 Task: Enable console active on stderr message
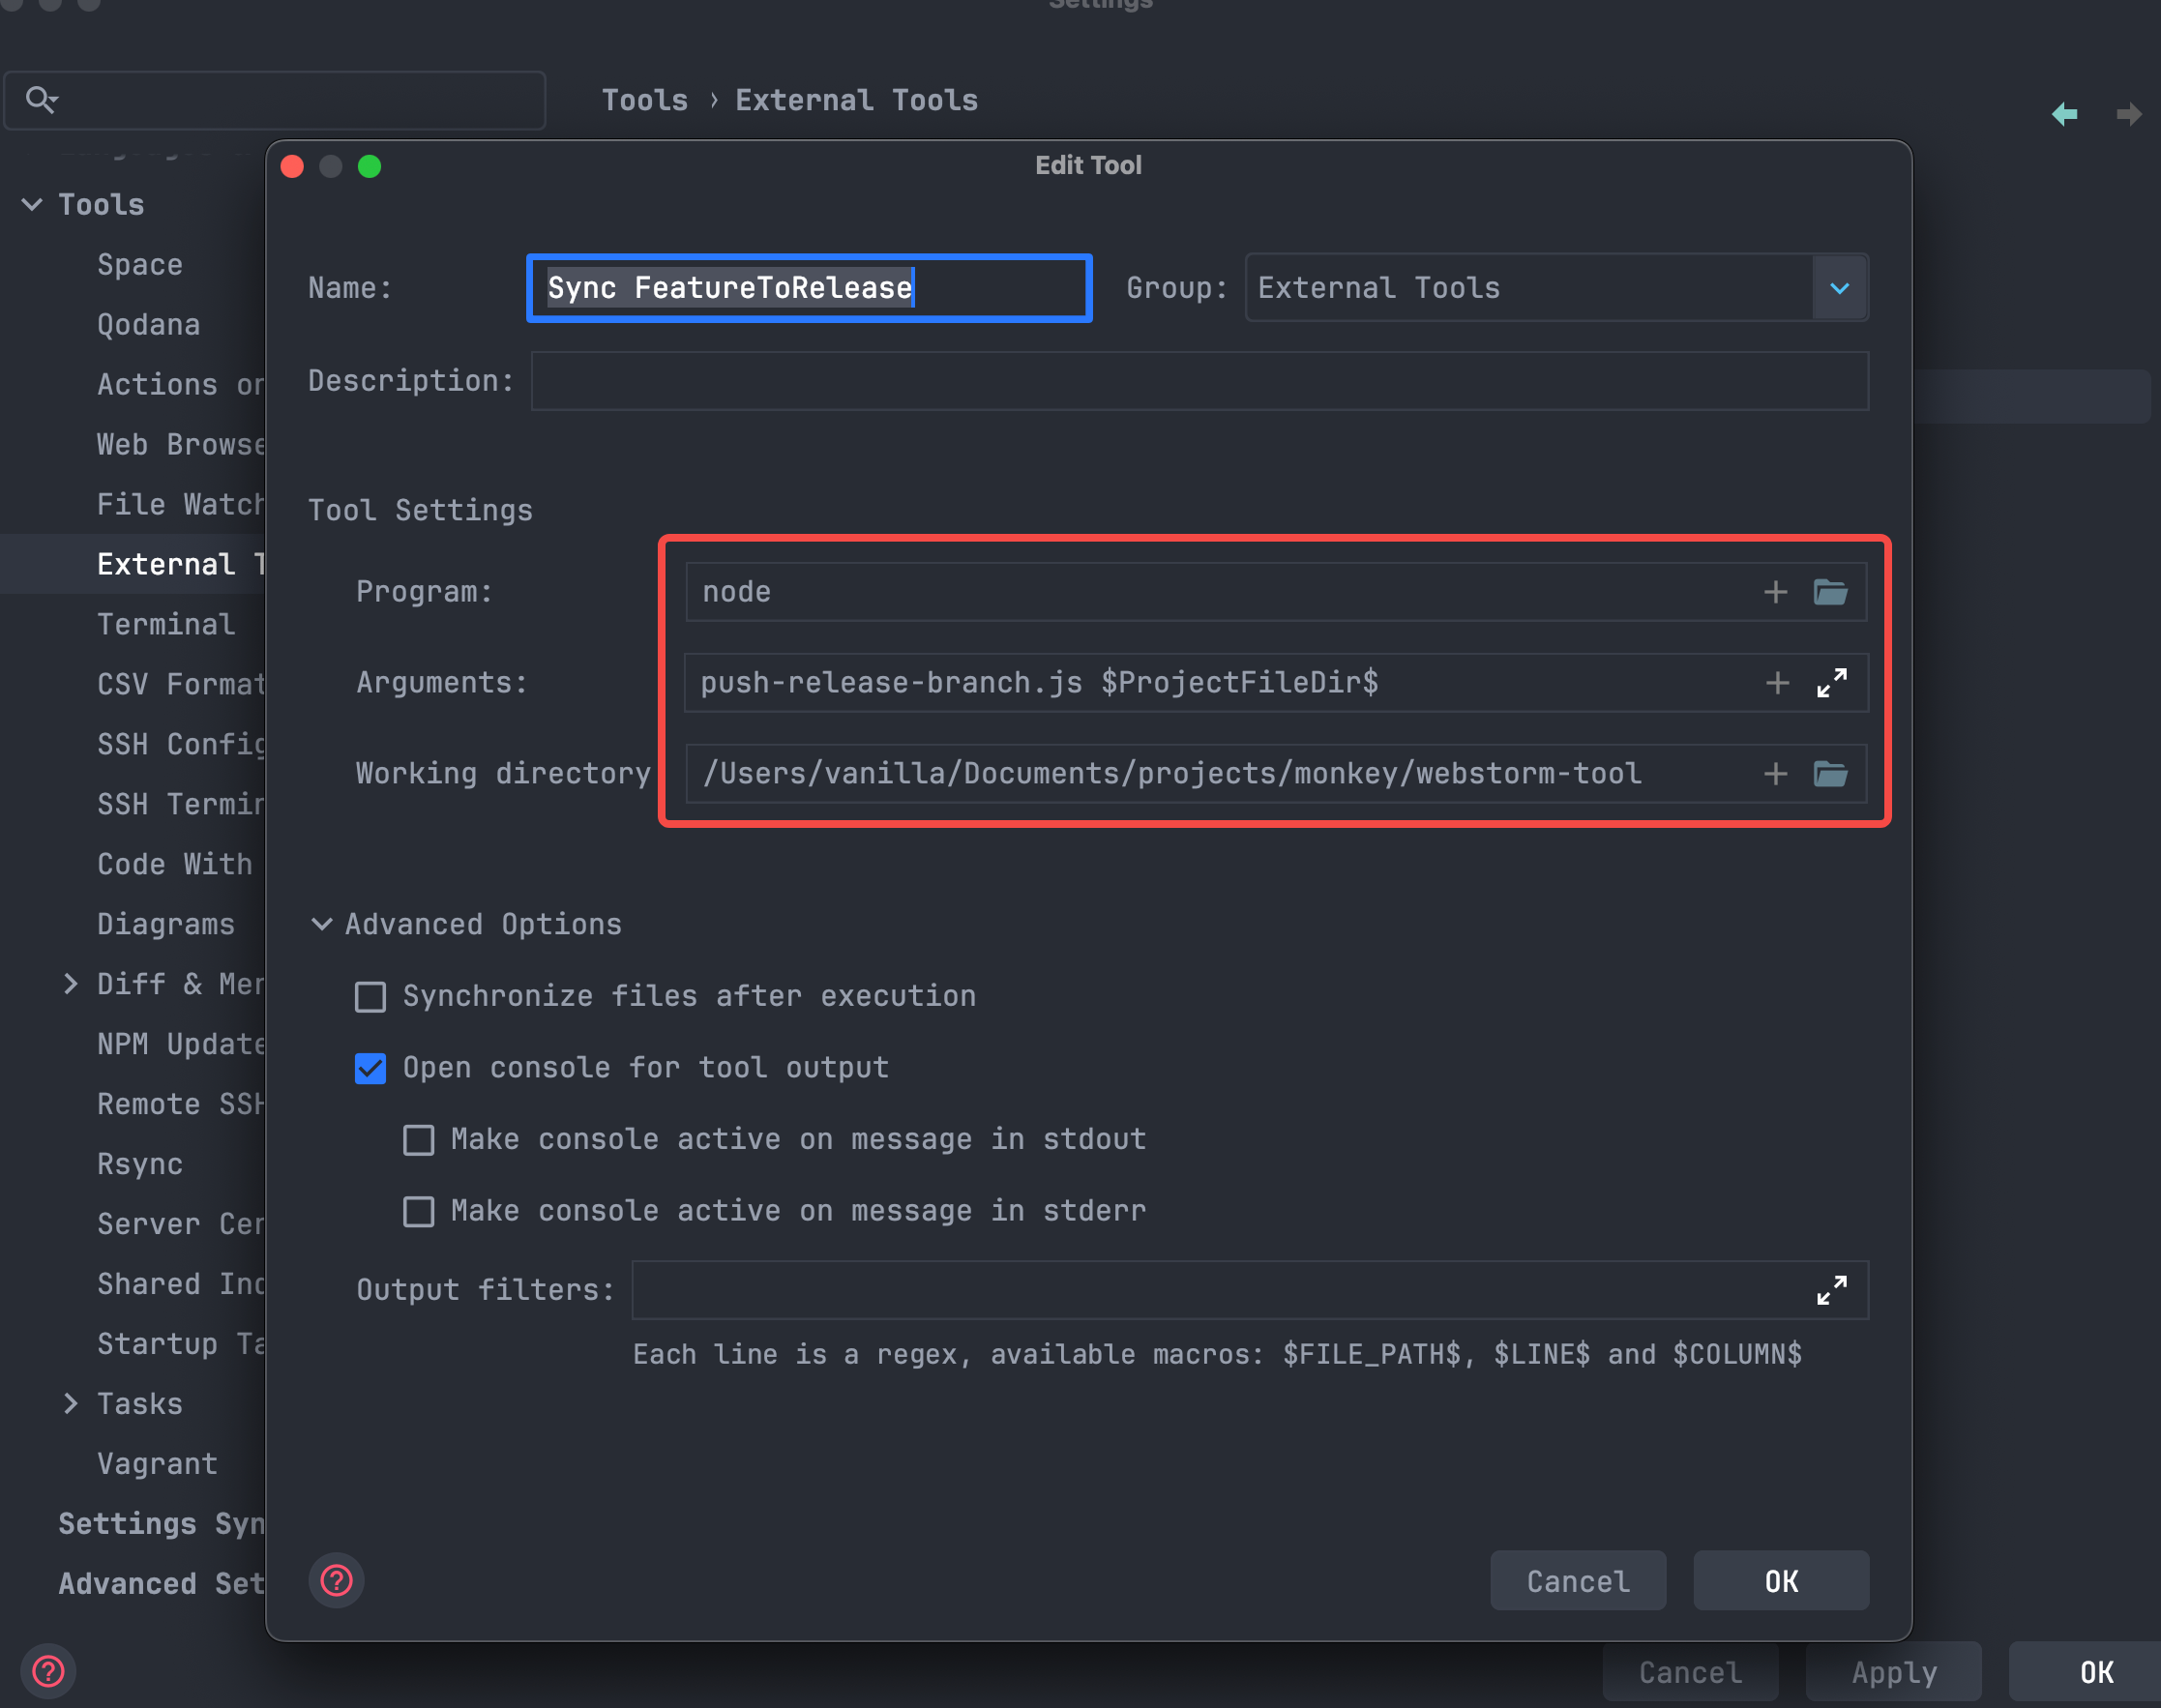point(419,1211)
